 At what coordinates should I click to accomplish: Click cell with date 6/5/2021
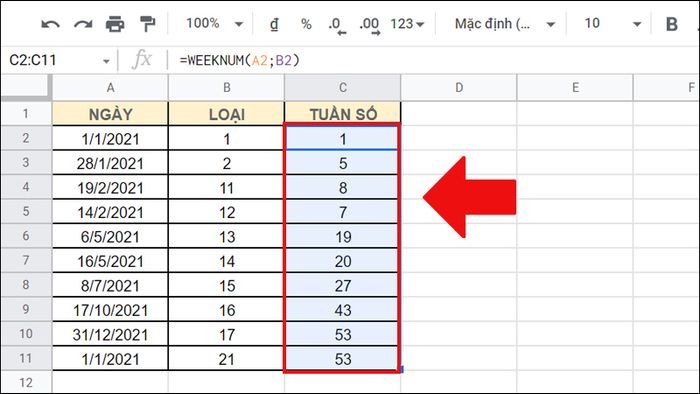pyautogui.click(x=110, y=236)
